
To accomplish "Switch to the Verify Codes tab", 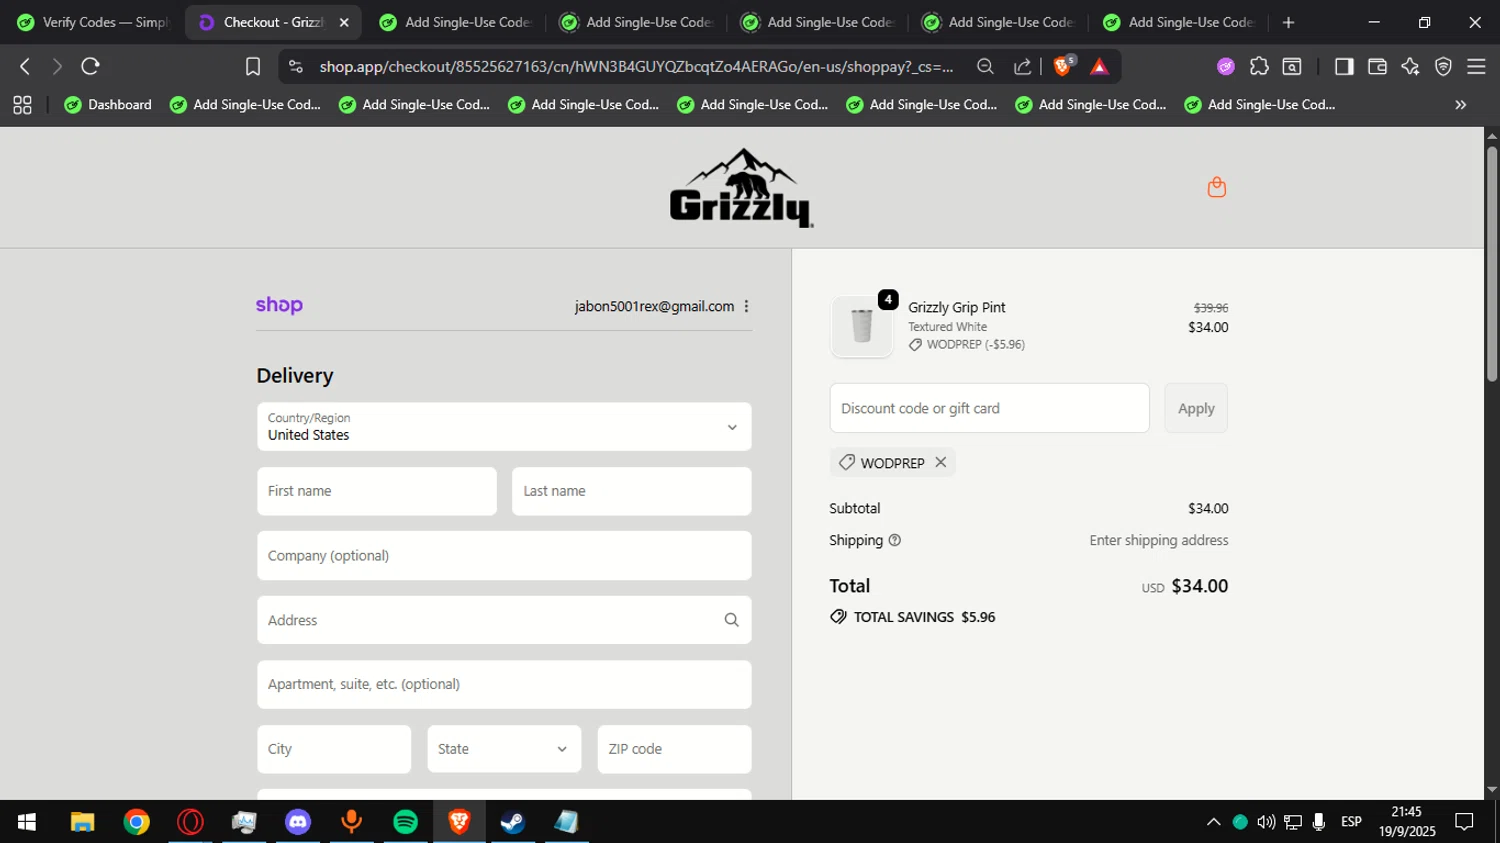I will pyautogui.click(x=93, y=22).
